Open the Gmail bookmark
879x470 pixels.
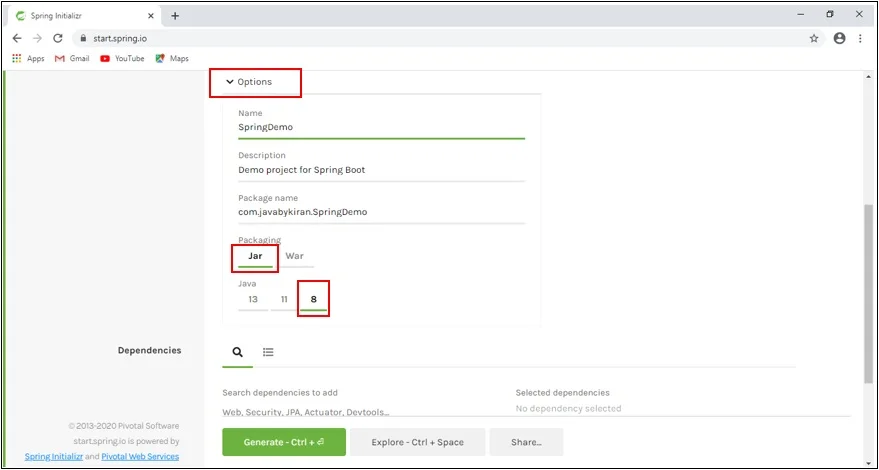click(72, 58)
